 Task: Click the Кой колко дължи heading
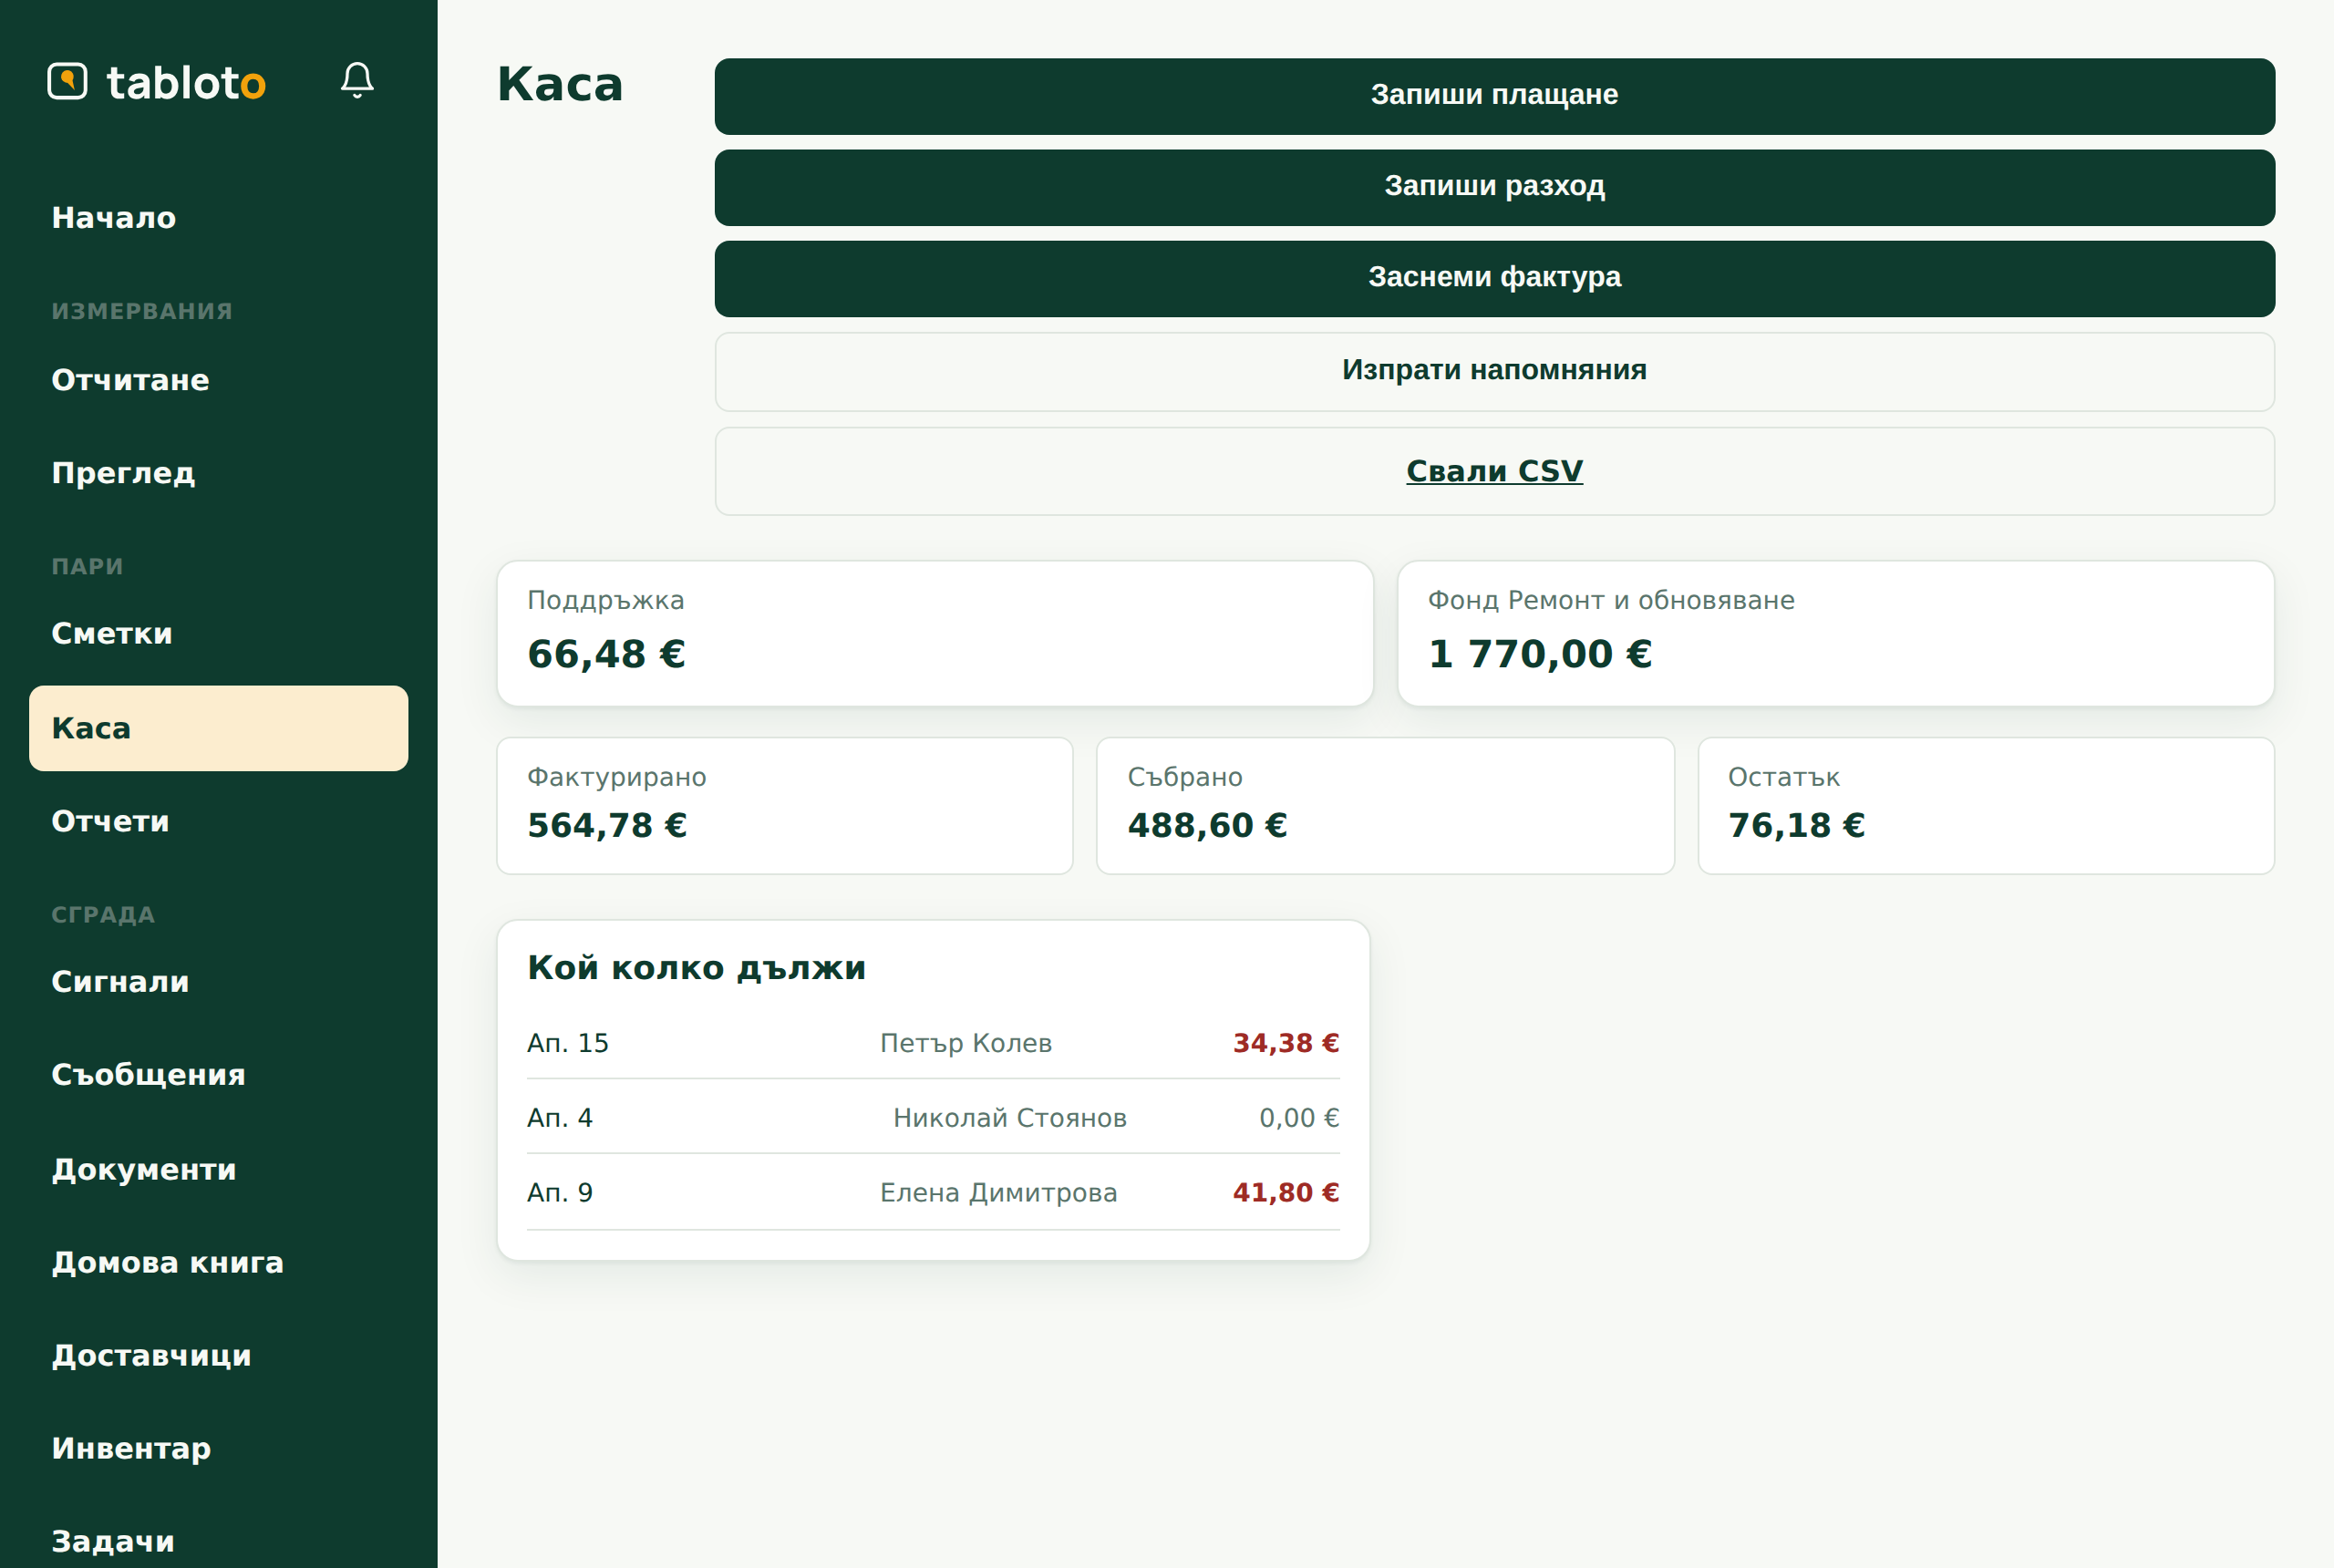click(x=696, y=968)
